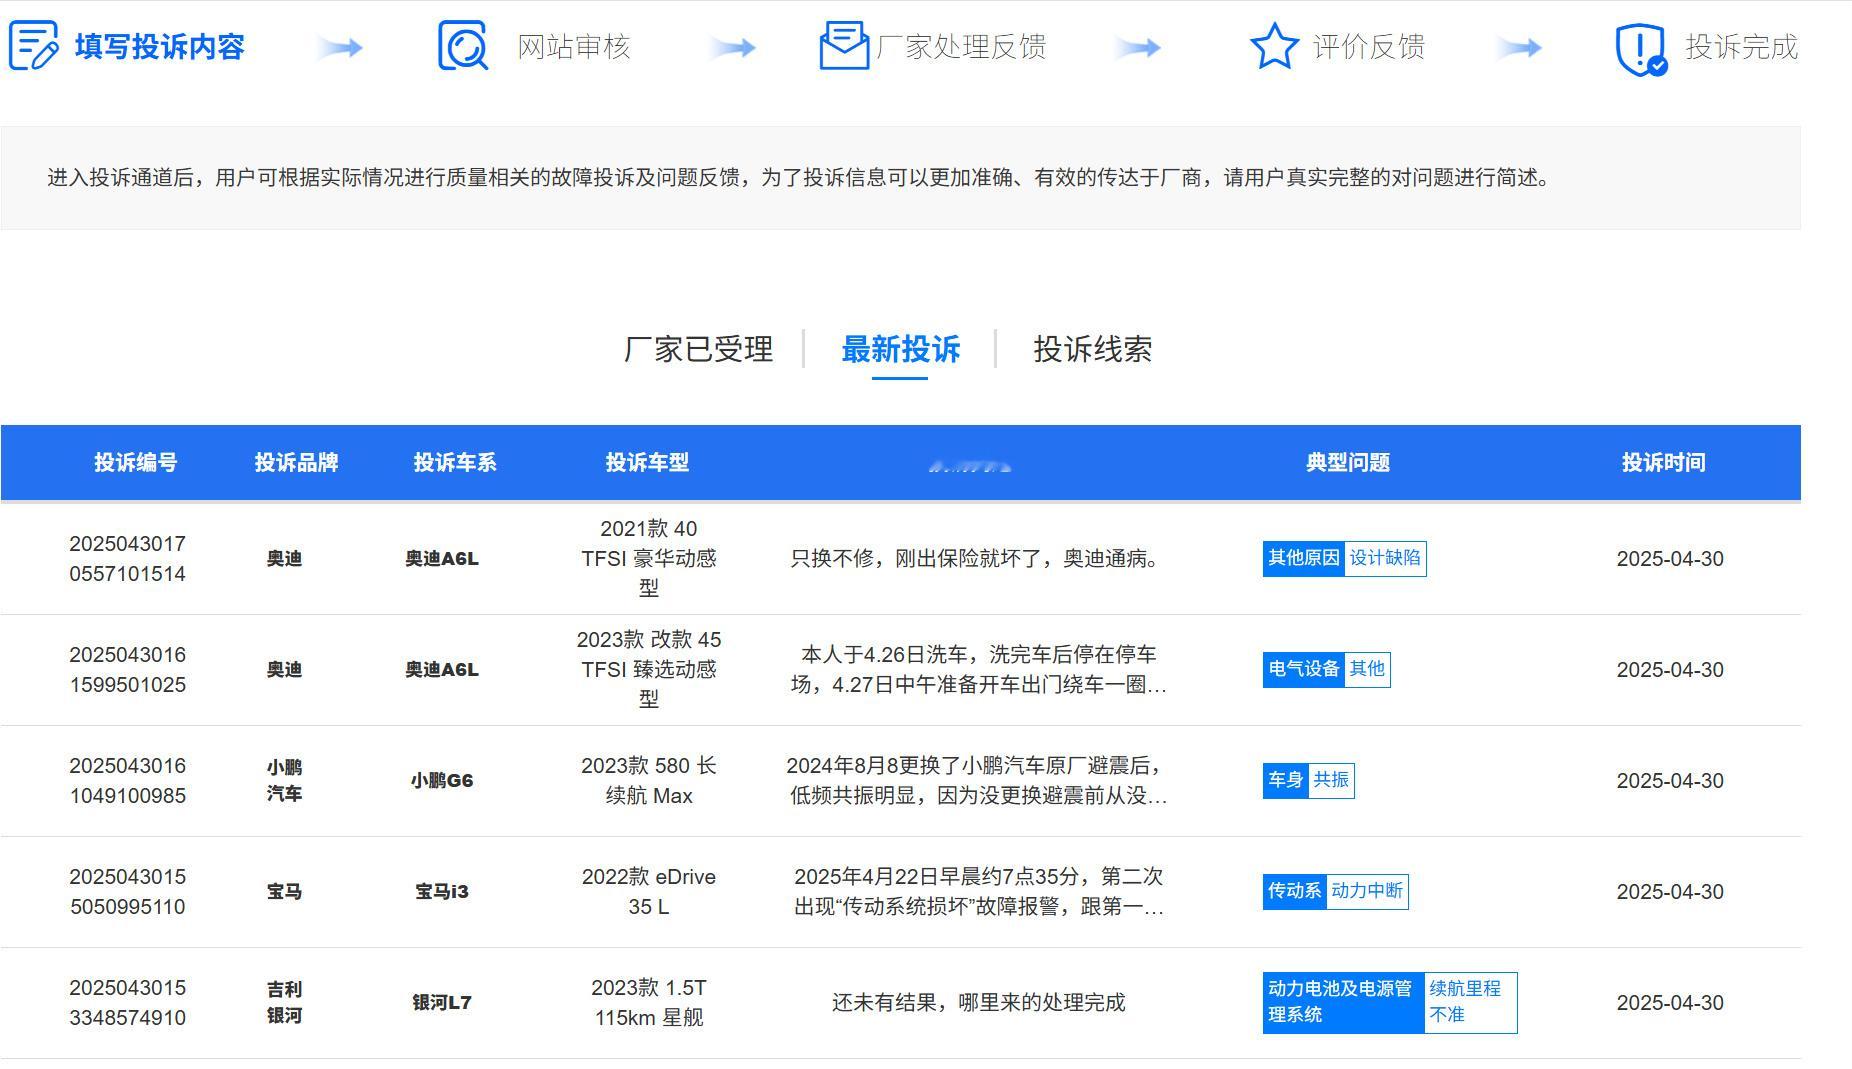Click the 宝马i3 series cell
The image size is (1852, 1069).
(x=442, y=892)
